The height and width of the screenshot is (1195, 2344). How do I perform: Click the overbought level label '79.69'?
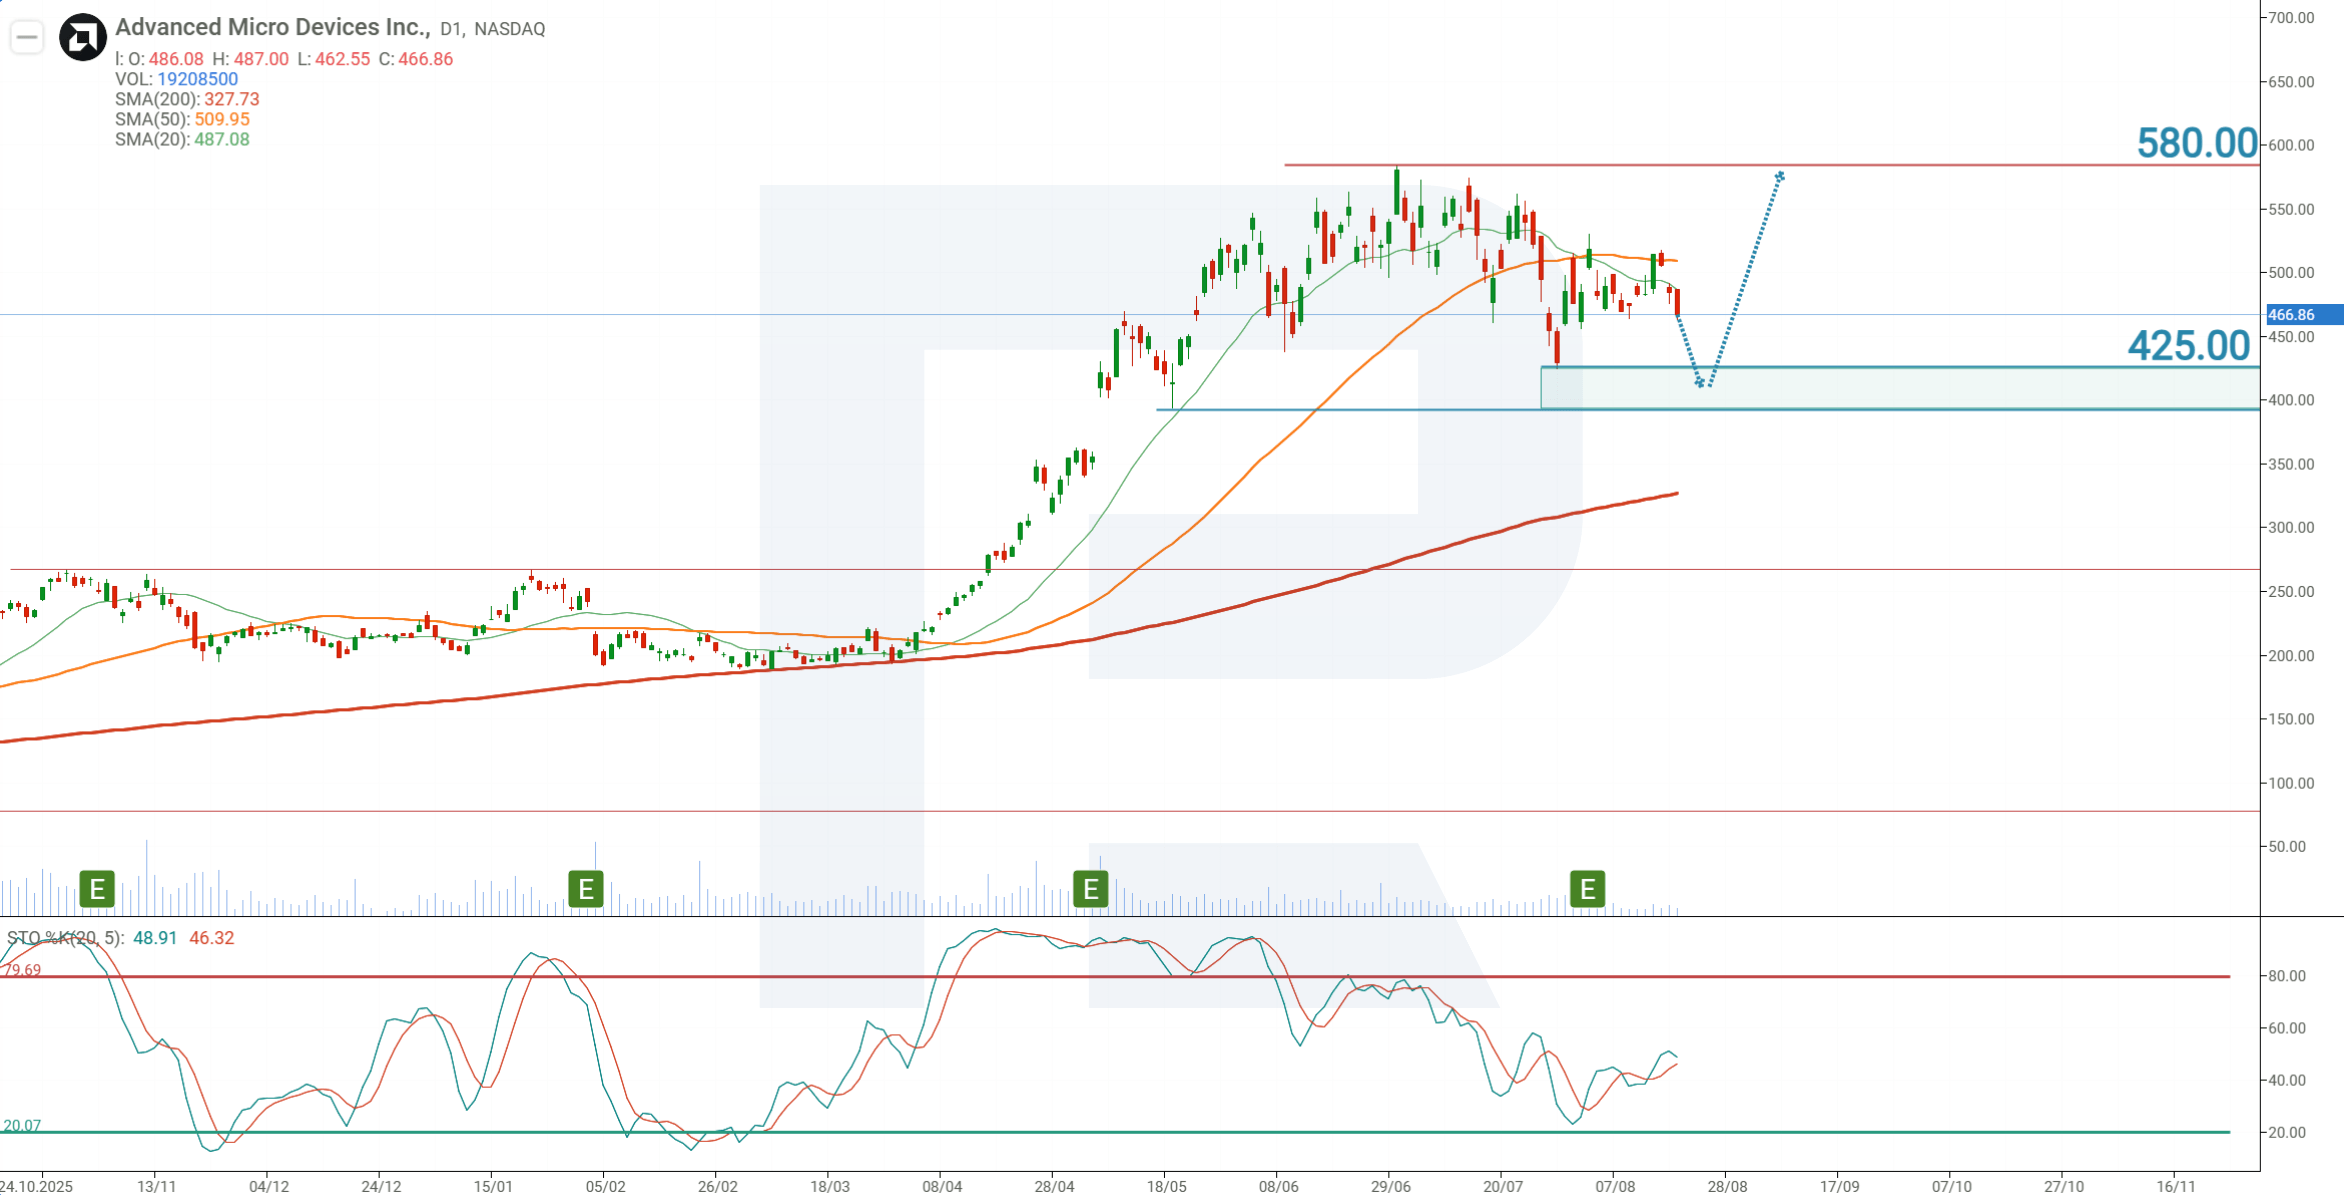coord(22,970)
